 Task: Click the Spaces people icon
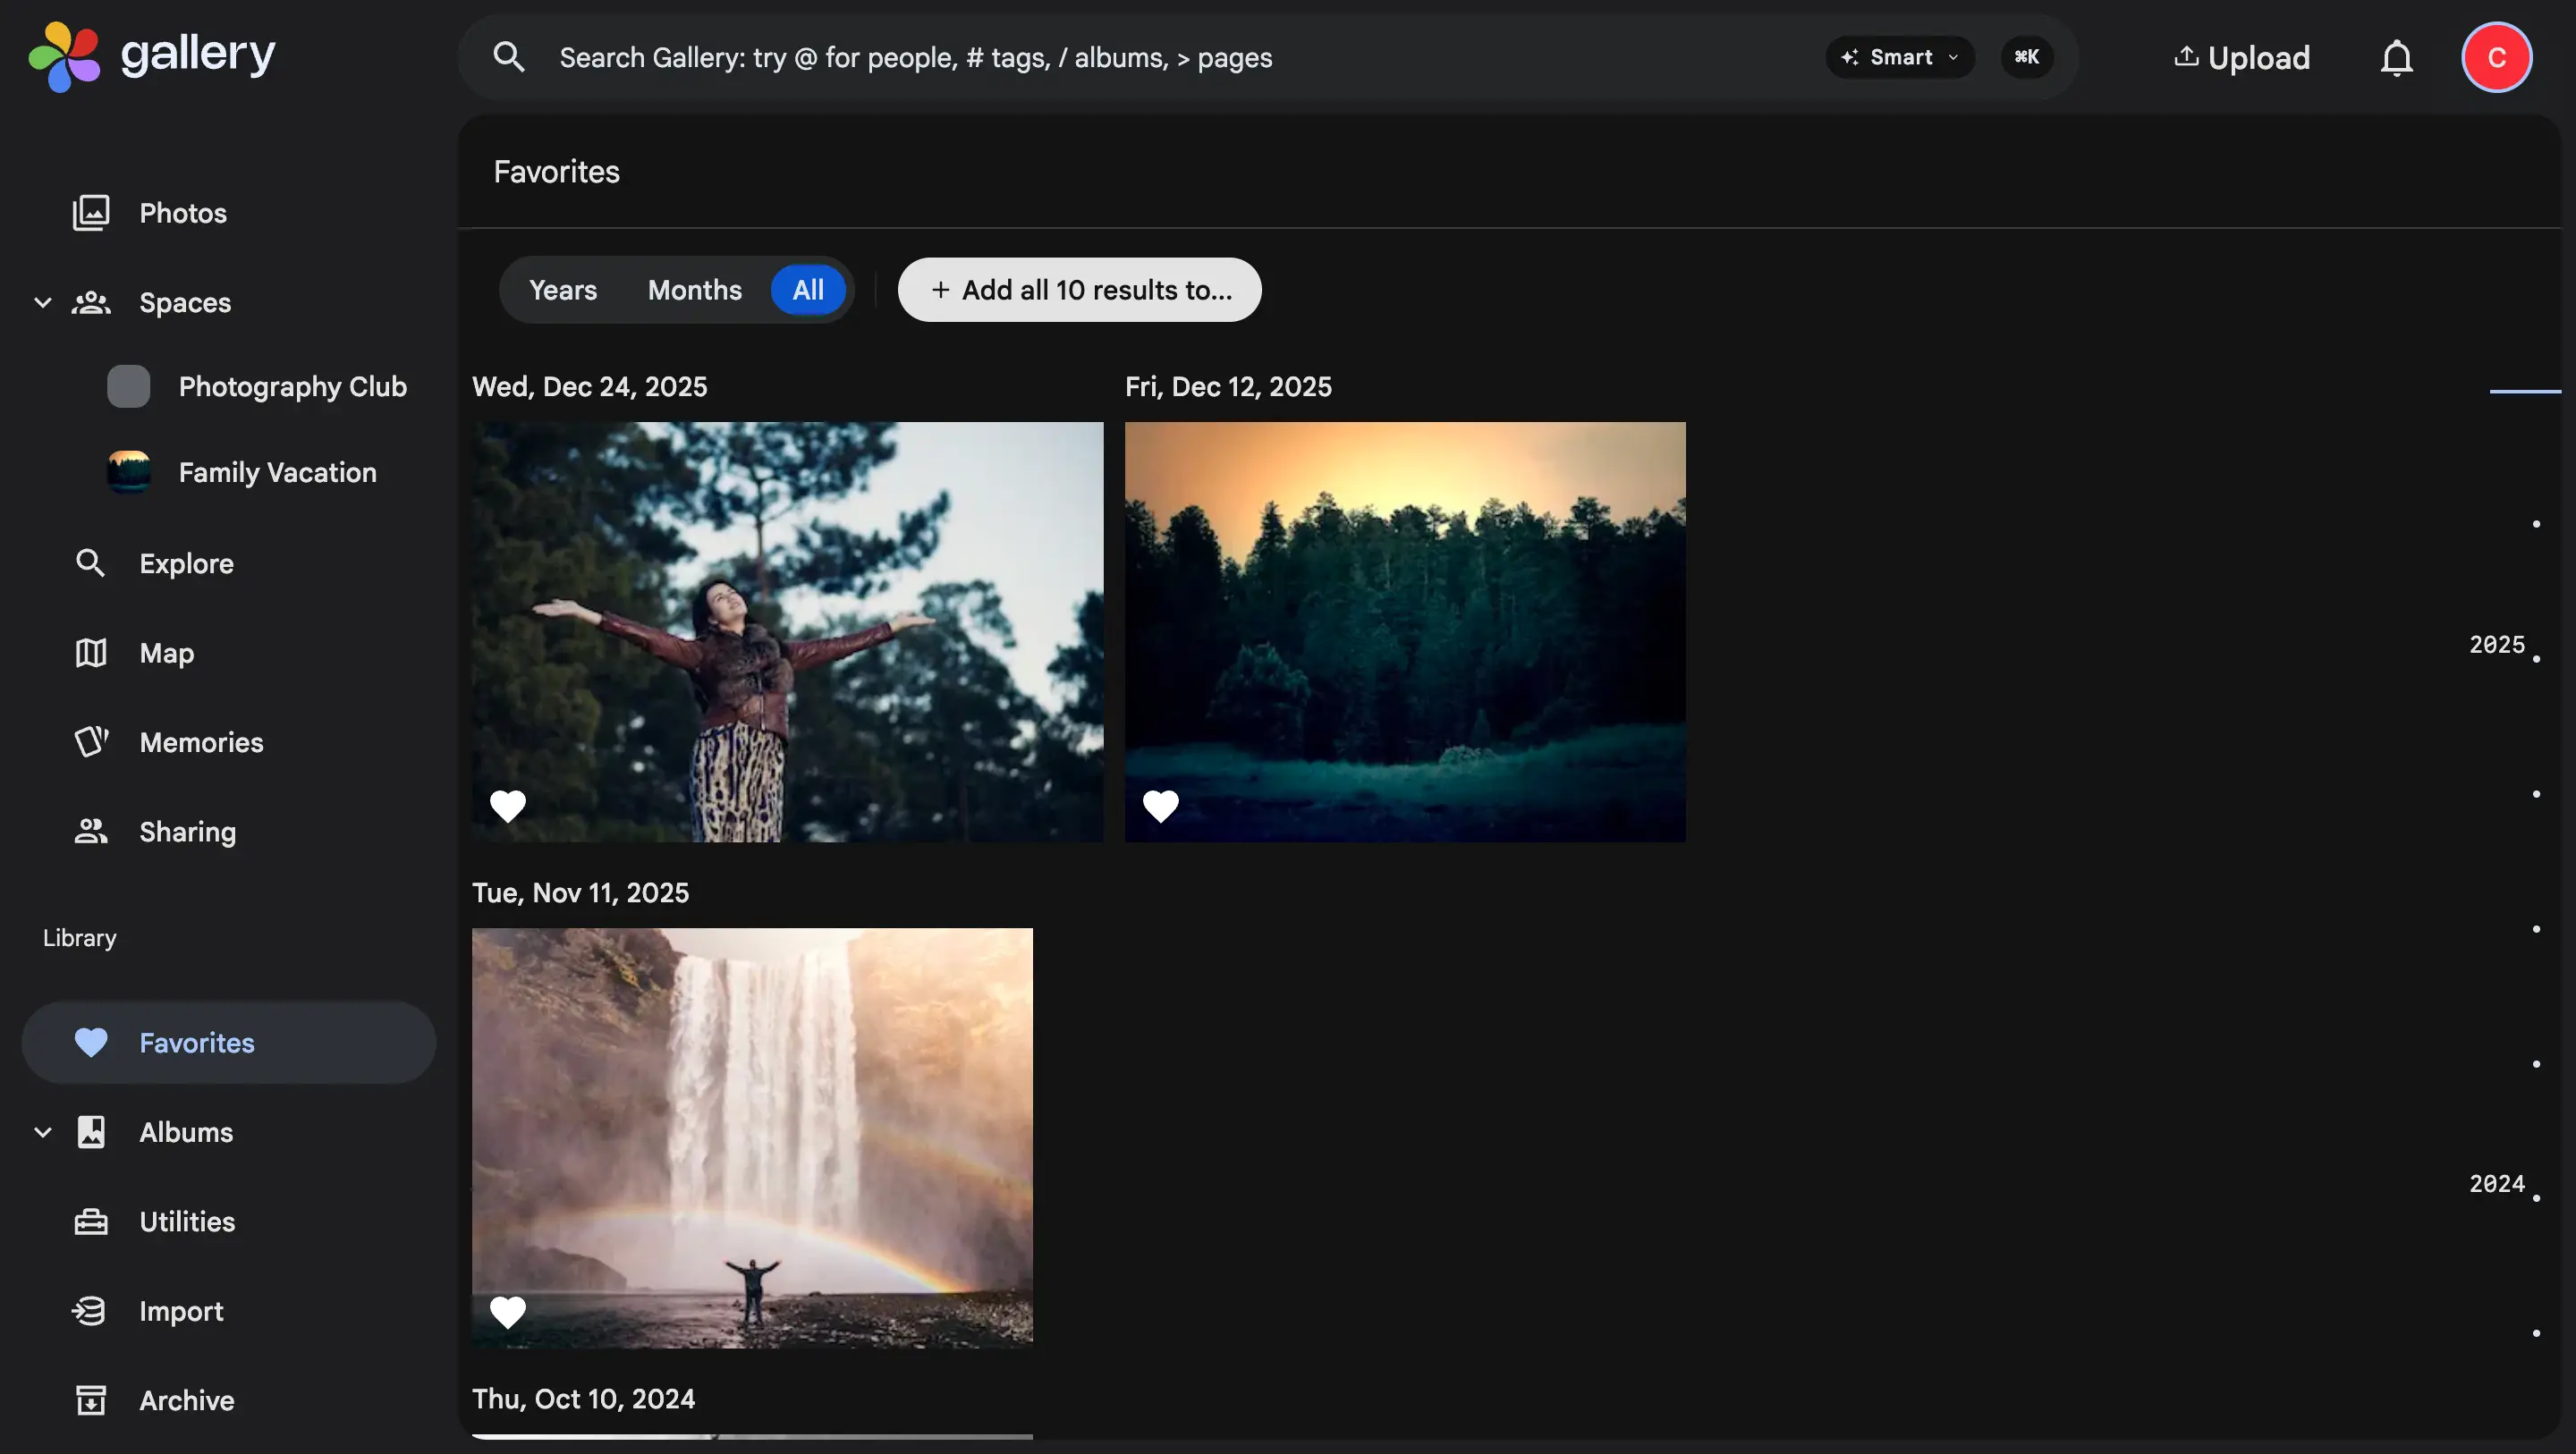point(91,302)
